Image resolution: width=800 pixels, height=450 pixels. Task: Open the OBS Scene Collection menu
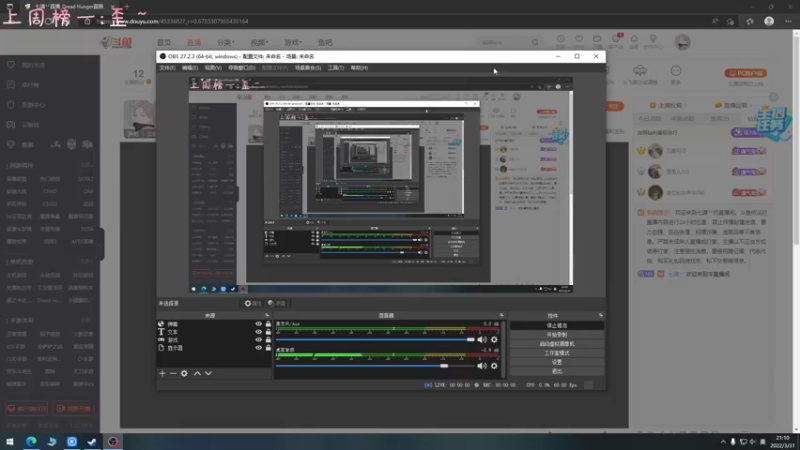point(308,68)
